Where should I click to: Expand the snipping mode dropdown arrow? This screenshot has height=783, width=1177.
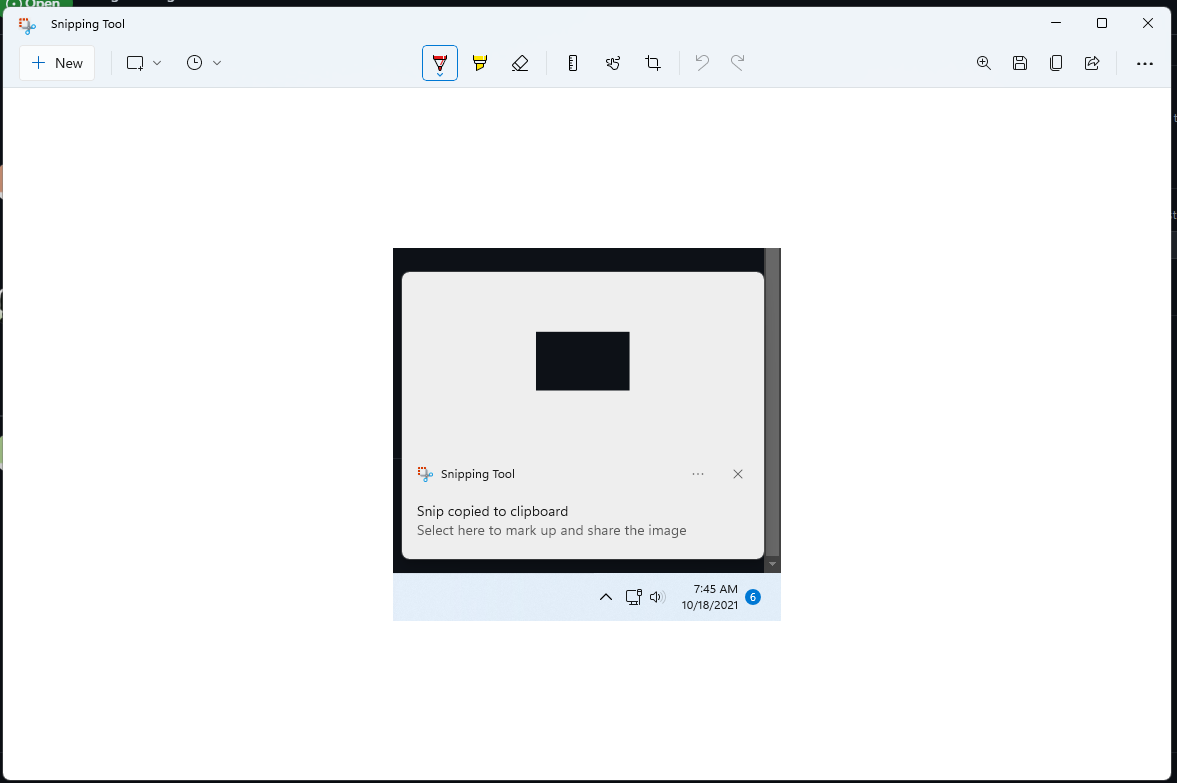tap(157, 63)
